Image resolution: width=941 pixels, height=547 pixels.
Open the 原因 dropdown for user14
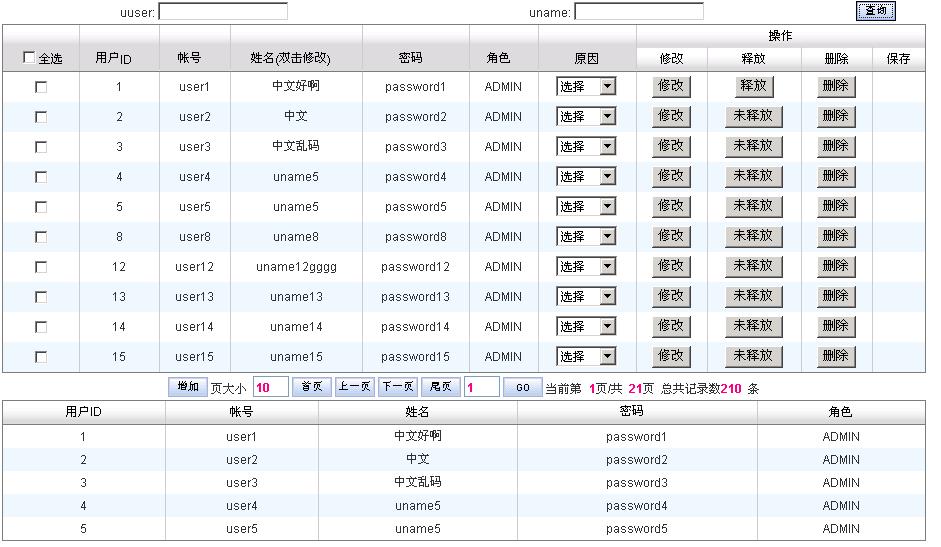point(586,327)
